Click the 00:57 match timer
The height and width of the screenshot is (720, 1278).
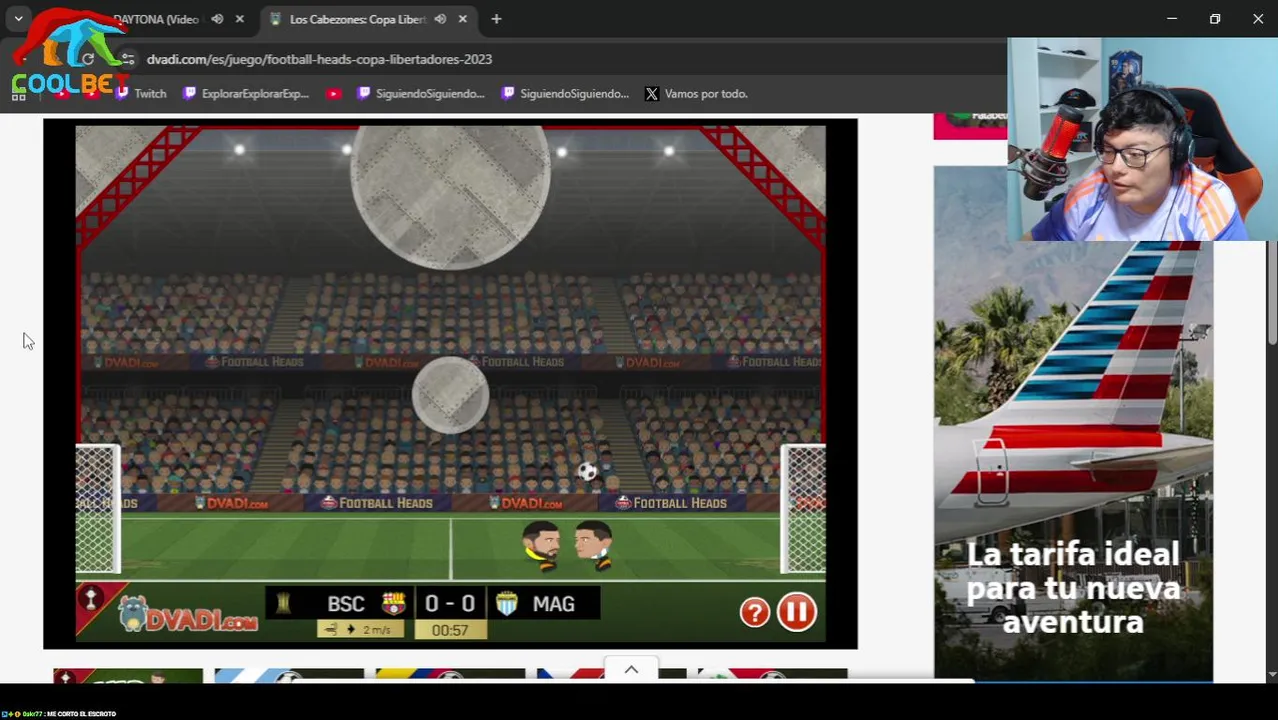coord(450,630)
